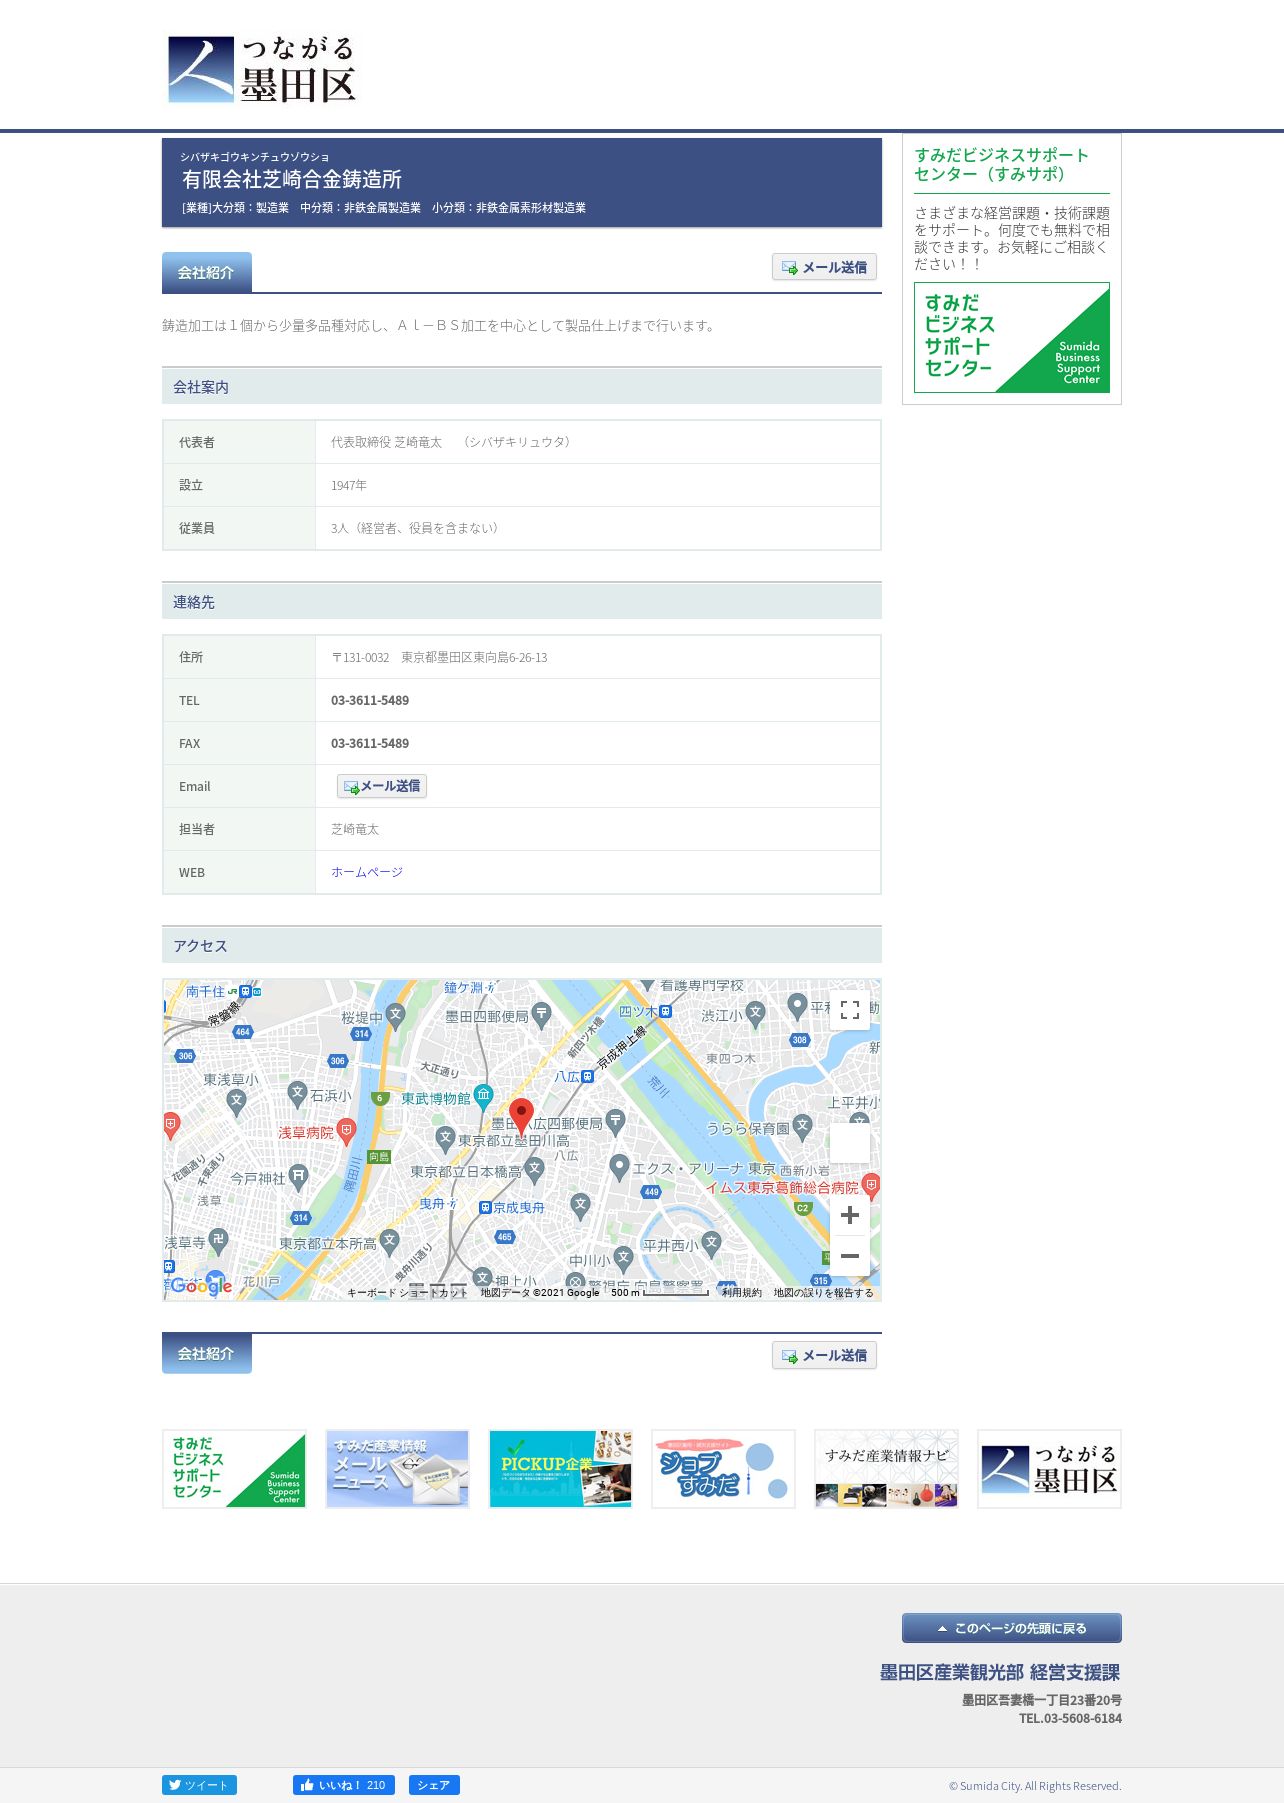Viewport: 1284px width, 1803px height.
Task: Click the red location pin on map
Action: click(x=521, y=1116)
